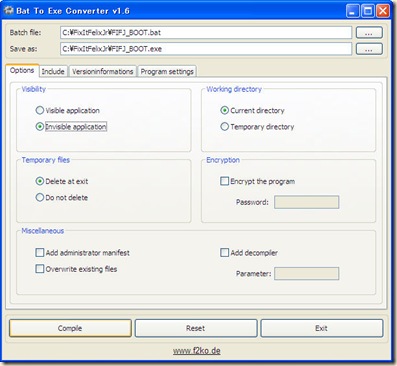This screenshot has height=366, width=397.
Task: Tick the Add administrator manifest checkbox
Action: [40, 253]
